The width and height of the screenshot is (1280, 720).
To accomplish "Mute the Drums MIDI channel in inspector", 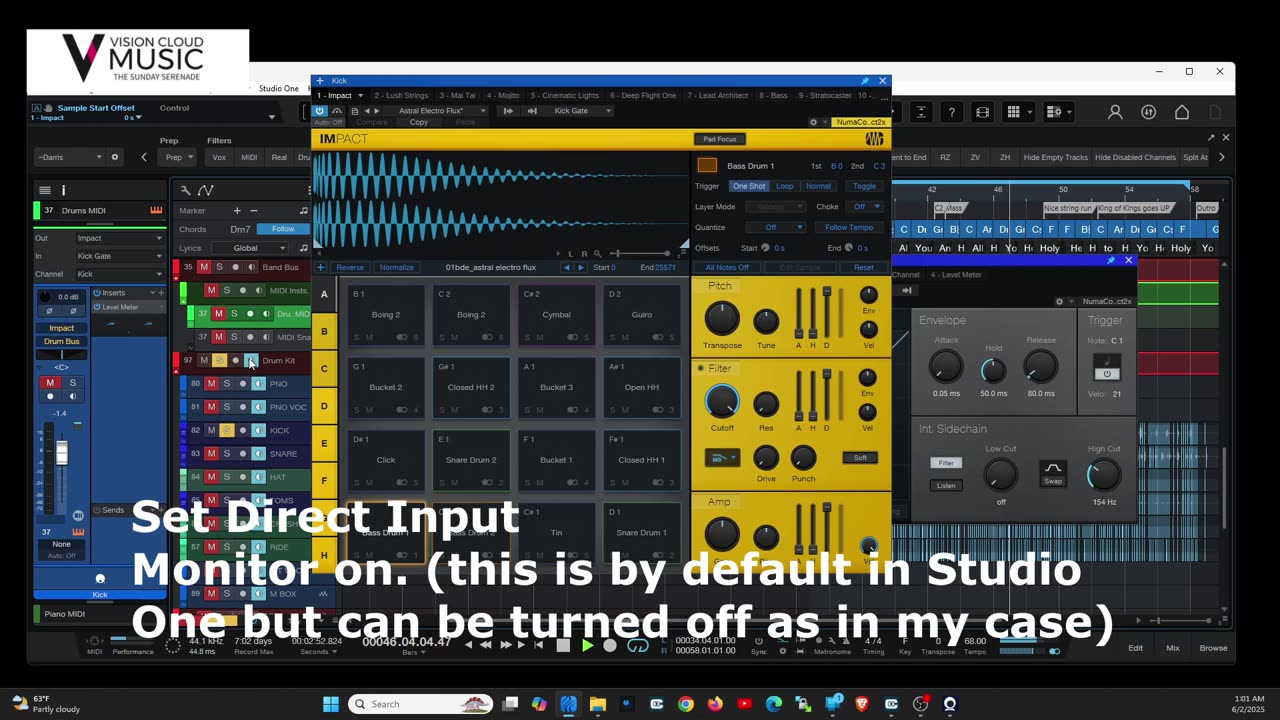I will [50, 383].
